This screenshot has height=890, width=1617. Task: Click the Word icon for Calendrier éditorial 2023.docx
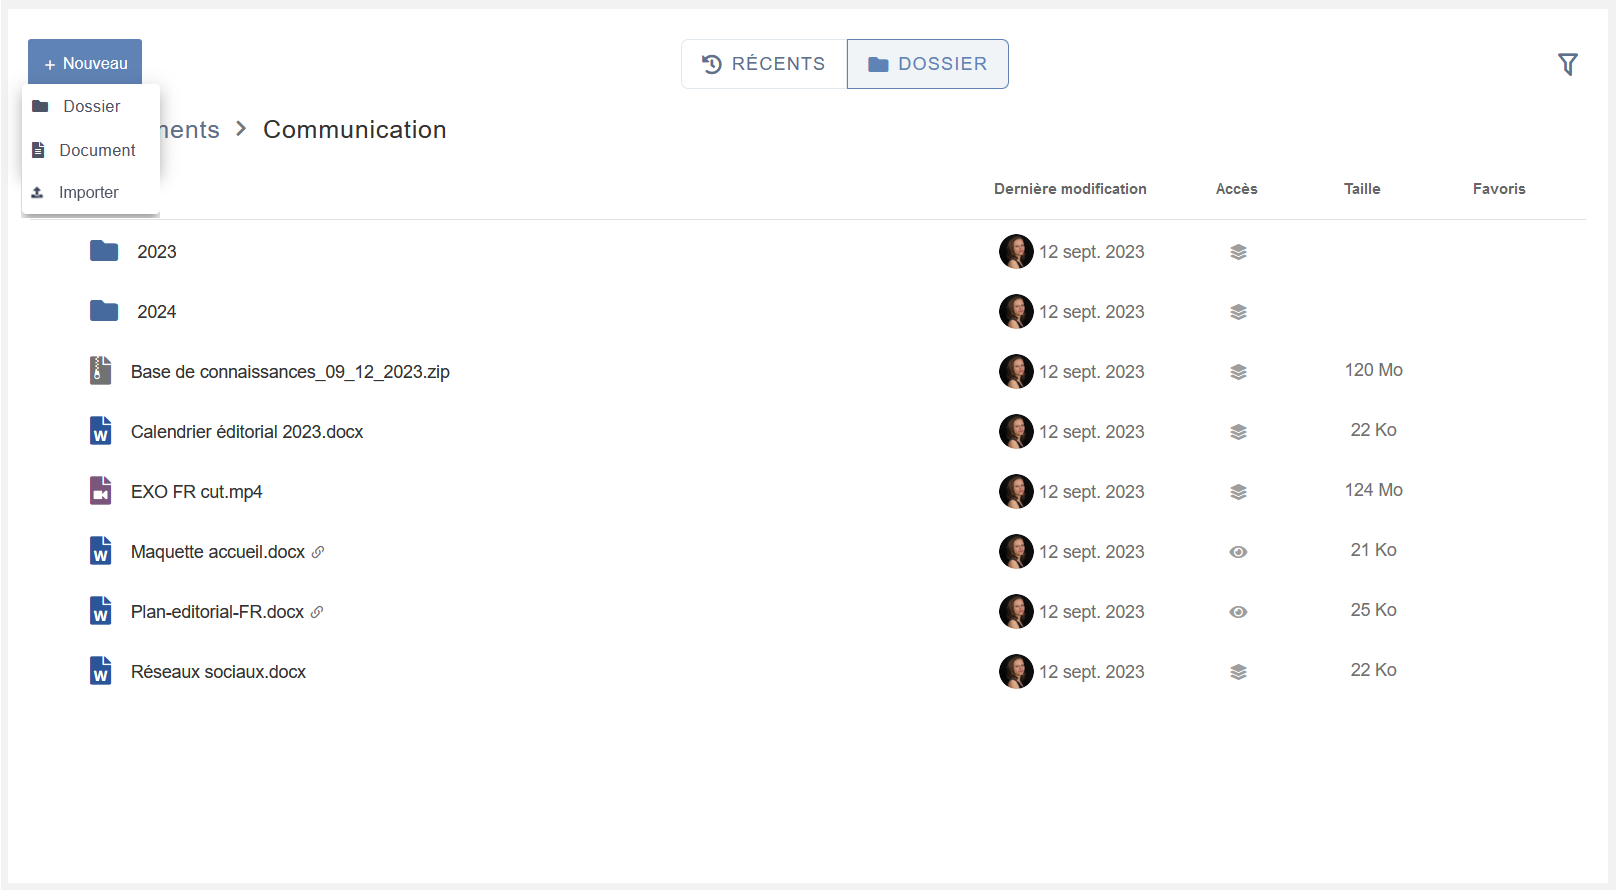click(x=100, y=431)
